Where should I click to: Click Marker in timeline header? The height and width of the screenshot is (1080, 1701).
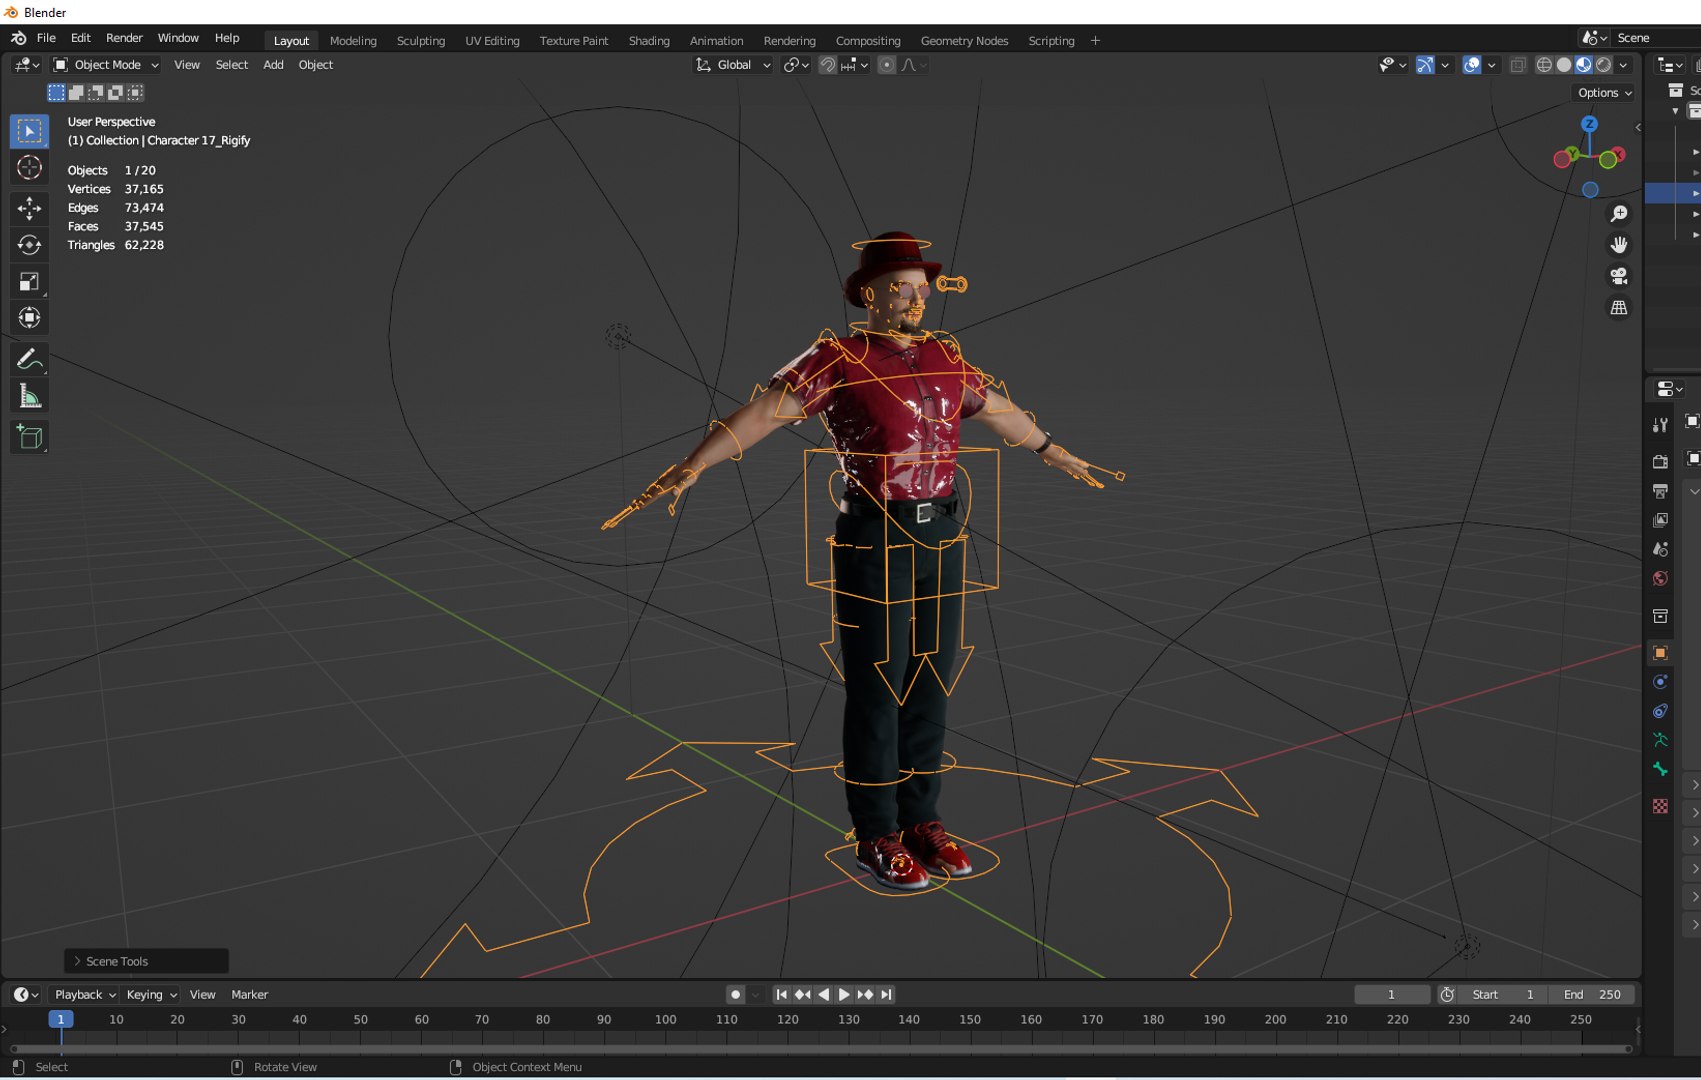click(250, 995)
